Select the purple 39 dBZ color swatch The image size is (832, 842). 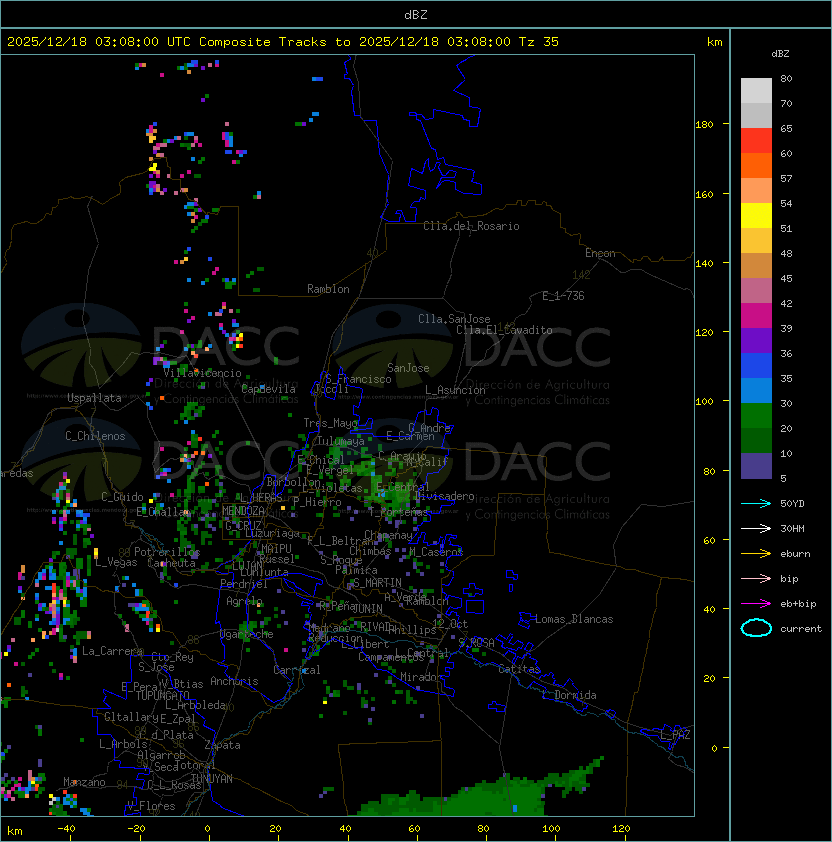[x=756, y=340]
